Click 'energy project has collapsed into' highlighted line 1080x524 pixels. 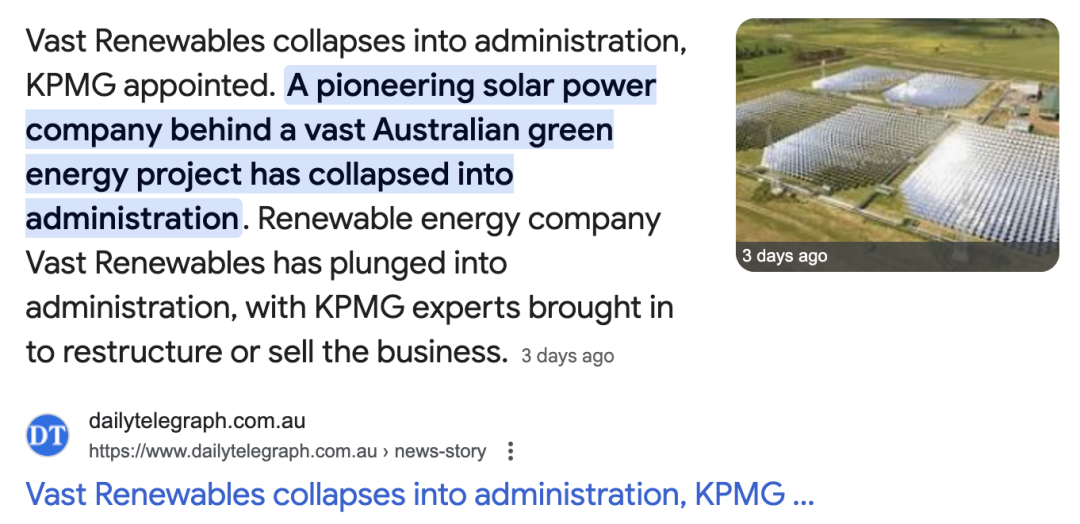click(x=269, y=174)
